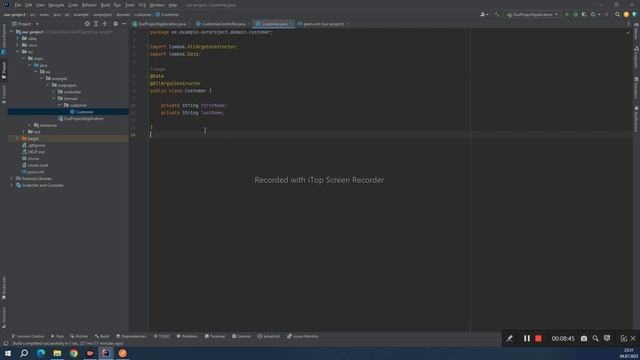Click in the editor after lastName field
Viewport: 640px width, 360px height.
[x=225, y=113]
